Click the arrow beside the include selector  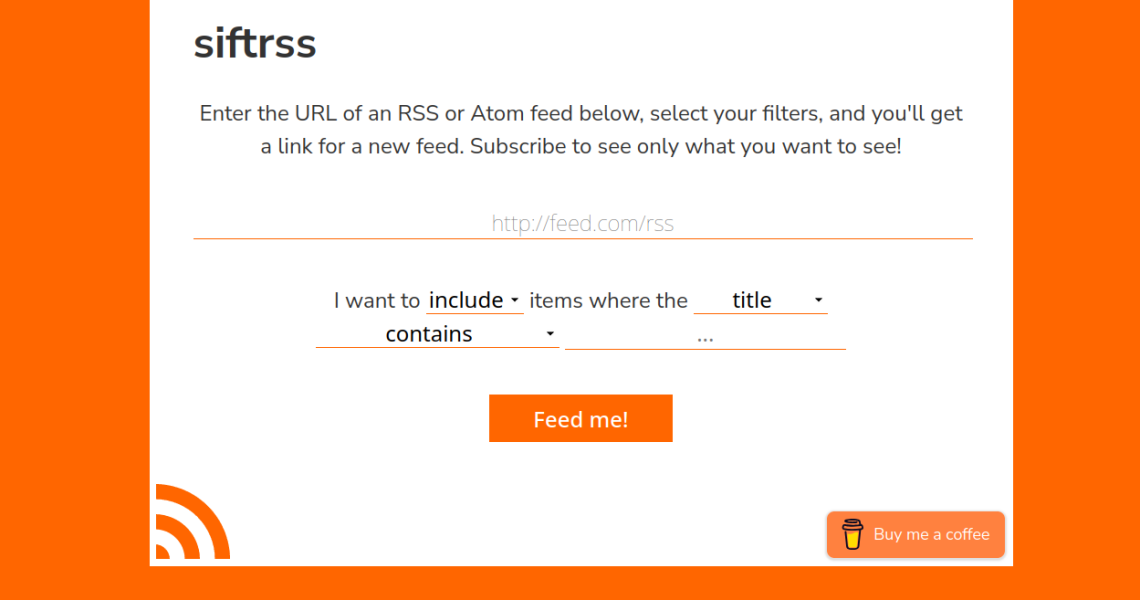(515, 301)
